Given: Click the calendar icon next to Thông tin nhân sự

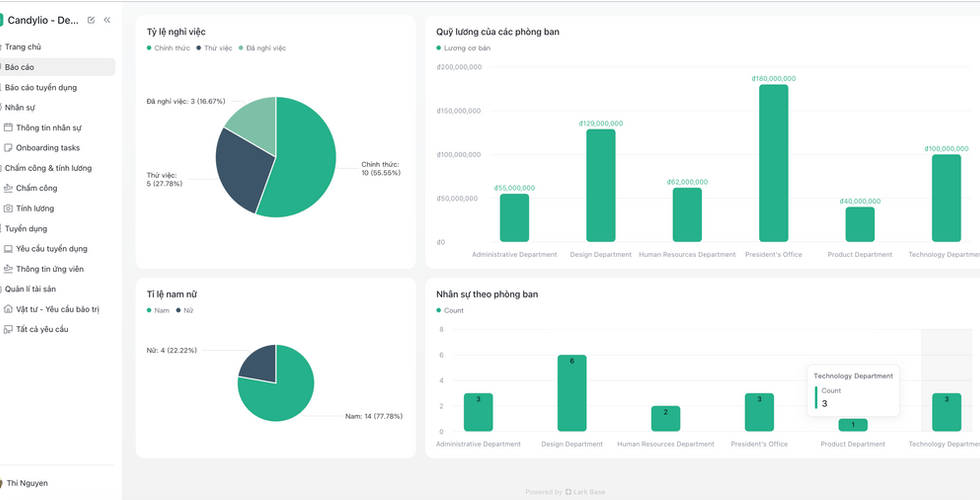Looking at the screenshot, I should [8, 128].
